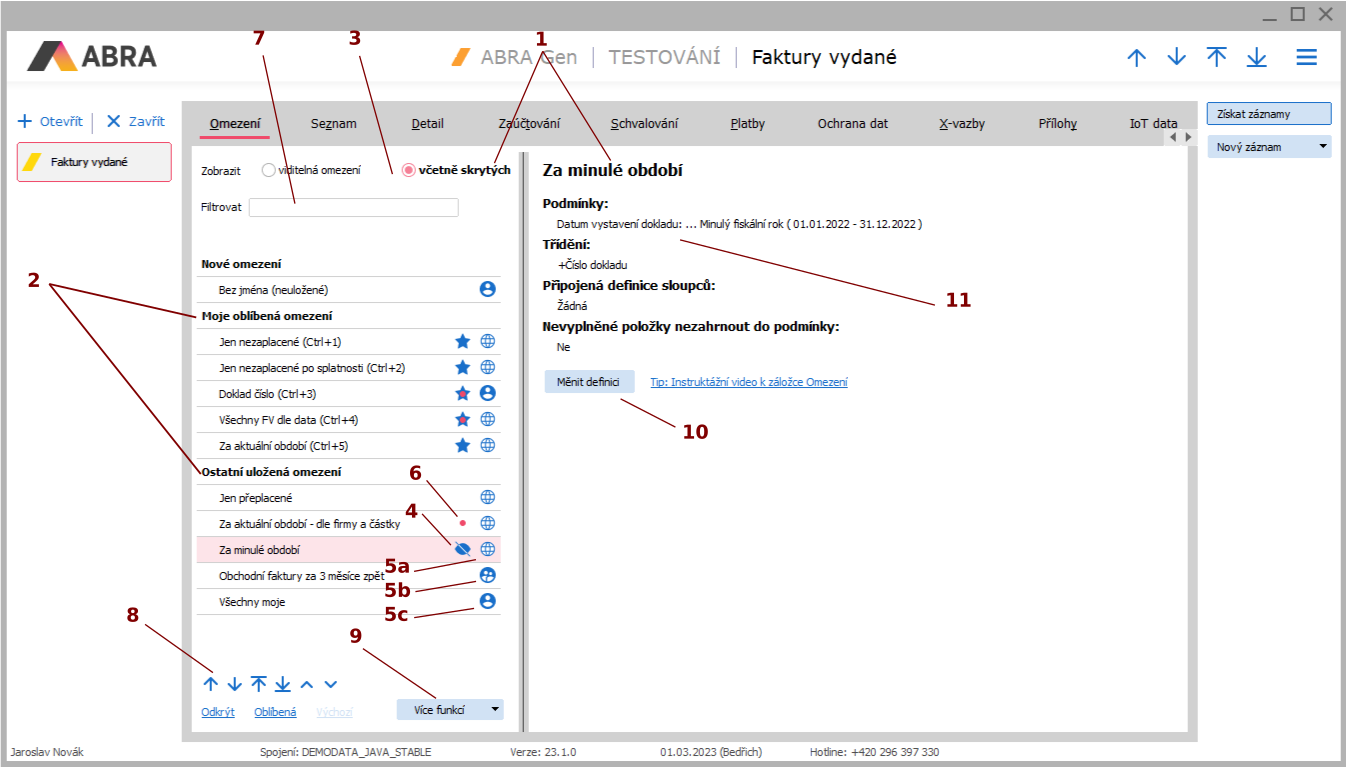Click the chevron-up icon below the list
1346x767 pixels.
(307, 684)
